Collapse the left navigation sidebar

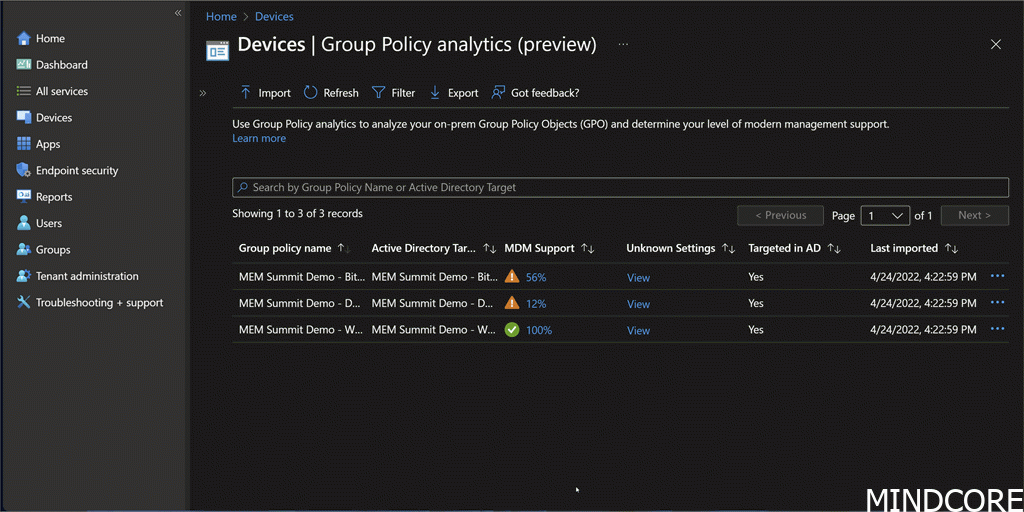pos(178,13)
